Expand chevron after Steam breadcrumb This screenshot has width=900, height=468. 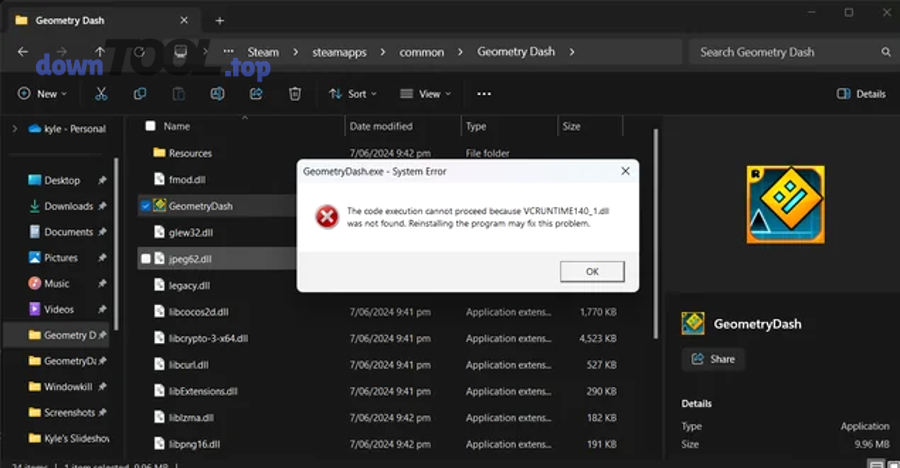click(x=295, y=52)
